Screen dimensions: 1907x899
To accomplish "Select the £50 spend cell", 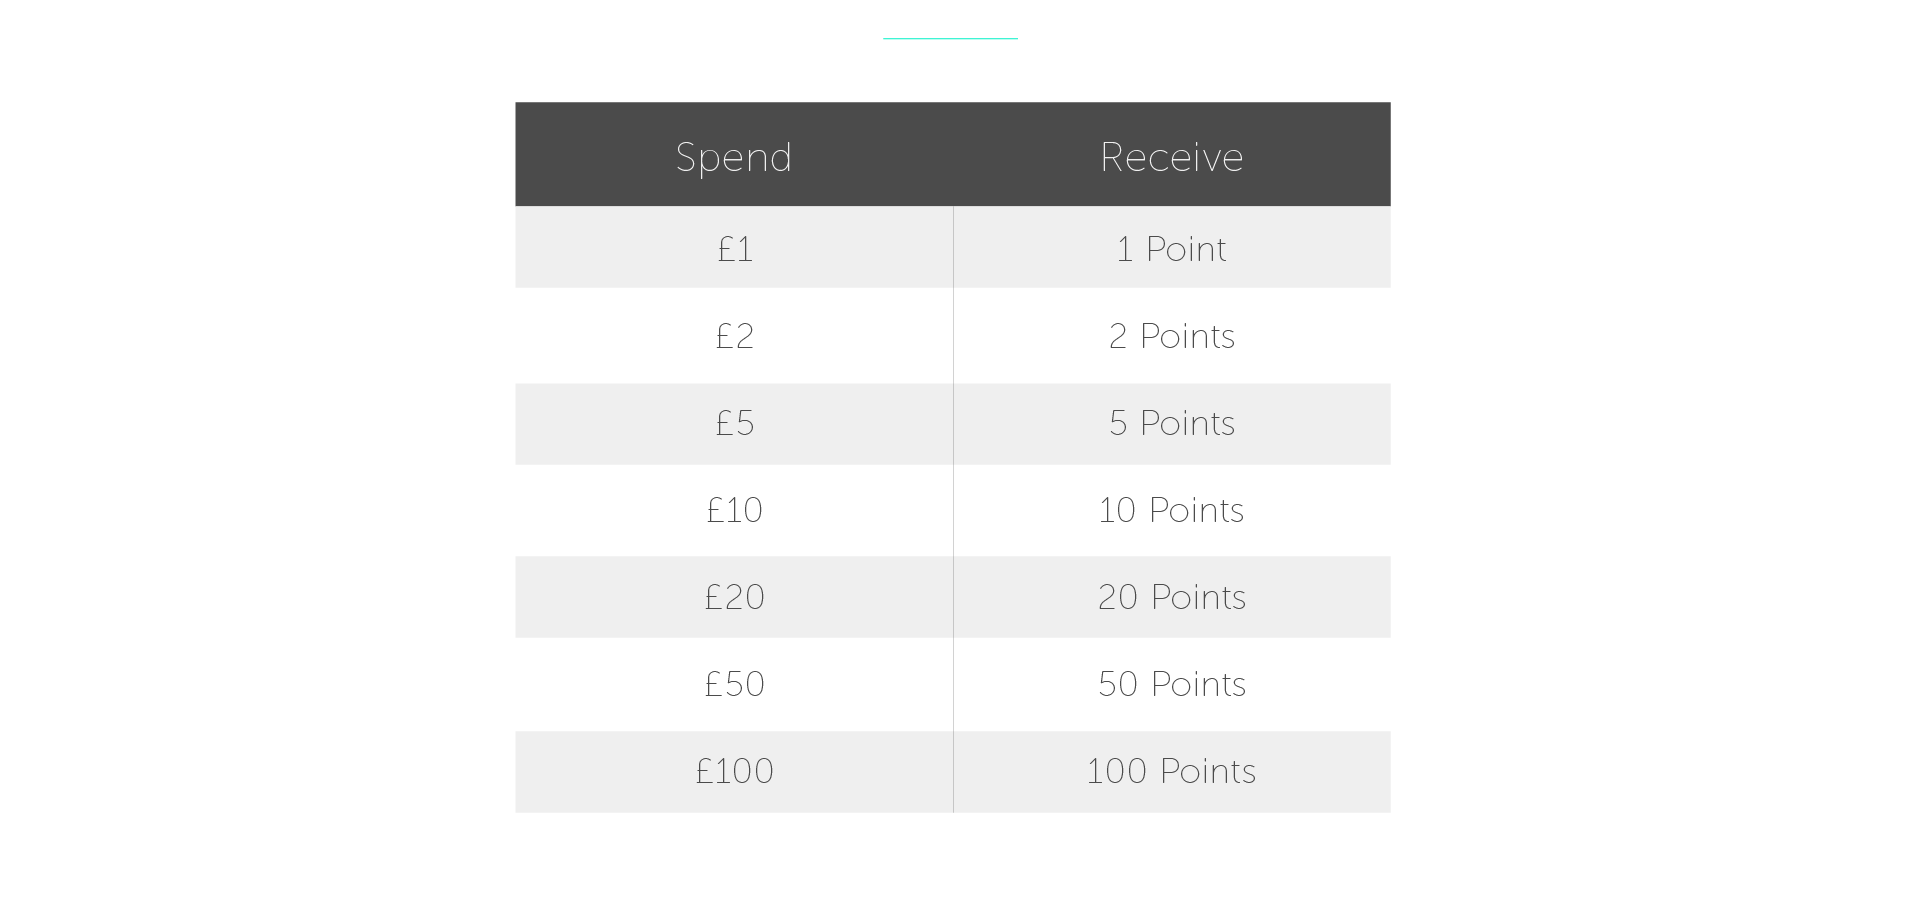I will click(734, 684).
